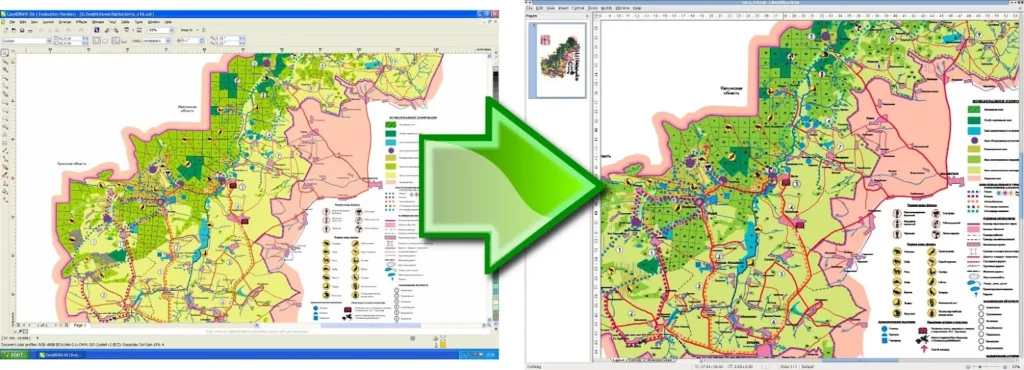The height and width of the screenshot is (370, 1024).
Task: Click the Import icon in CorelDRAW toolbar
Action: (x=107, y=31)
